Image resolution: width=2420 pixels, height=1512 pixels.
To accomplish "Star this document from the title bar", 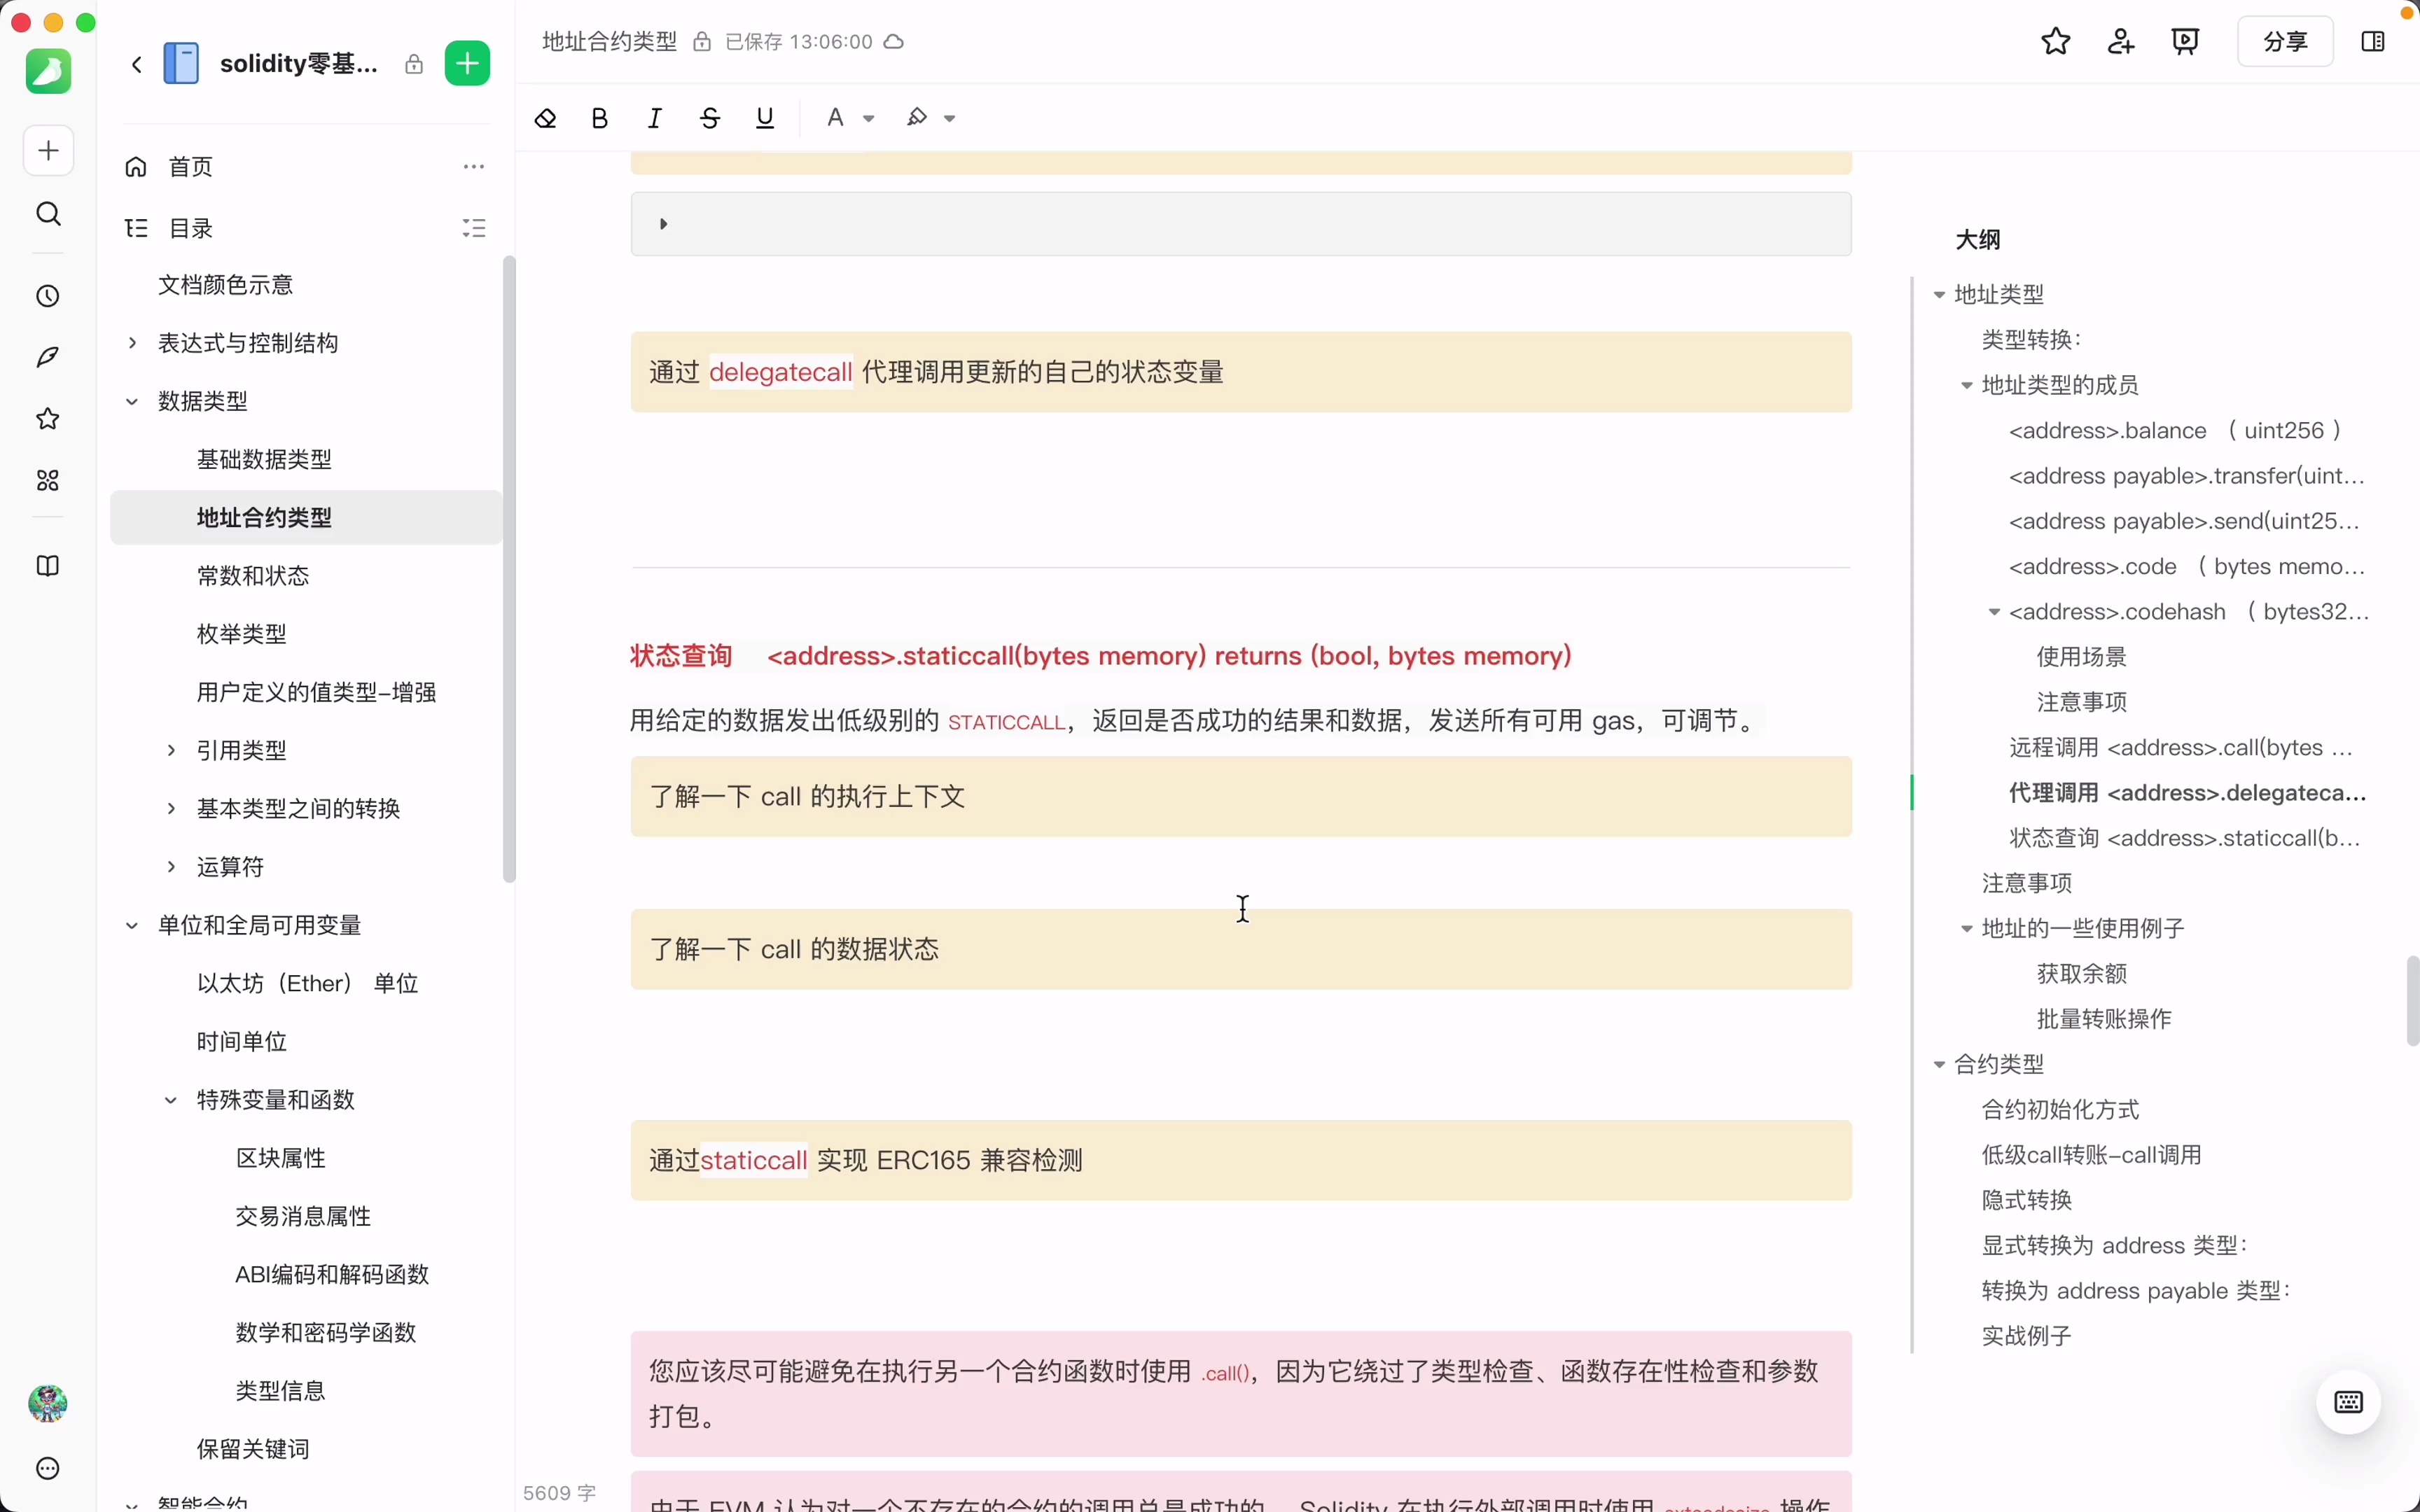I will (2054, 41).
